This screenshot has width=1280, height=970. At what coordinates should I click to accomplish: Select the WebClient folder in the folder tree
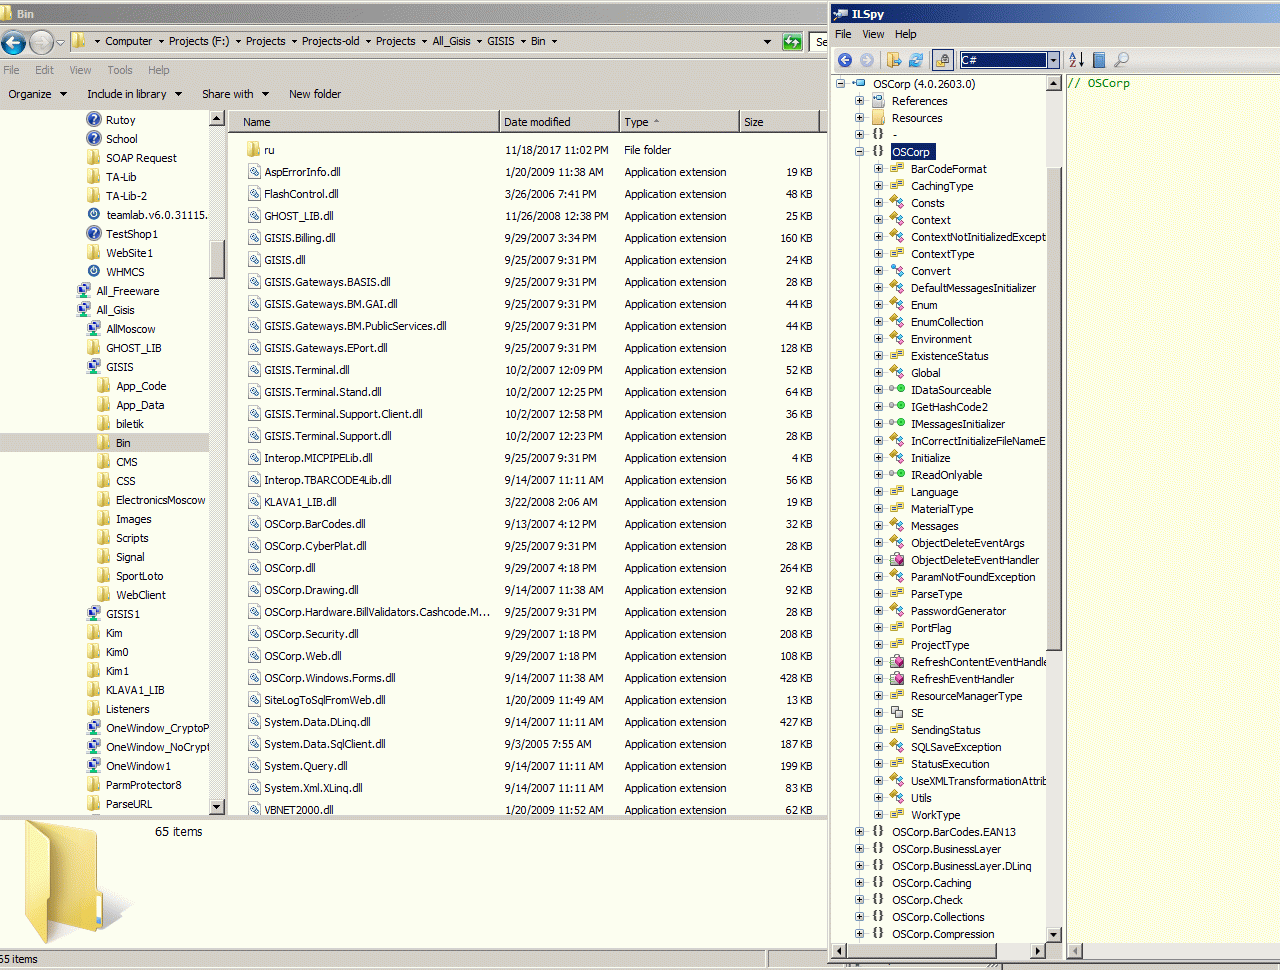141,595
